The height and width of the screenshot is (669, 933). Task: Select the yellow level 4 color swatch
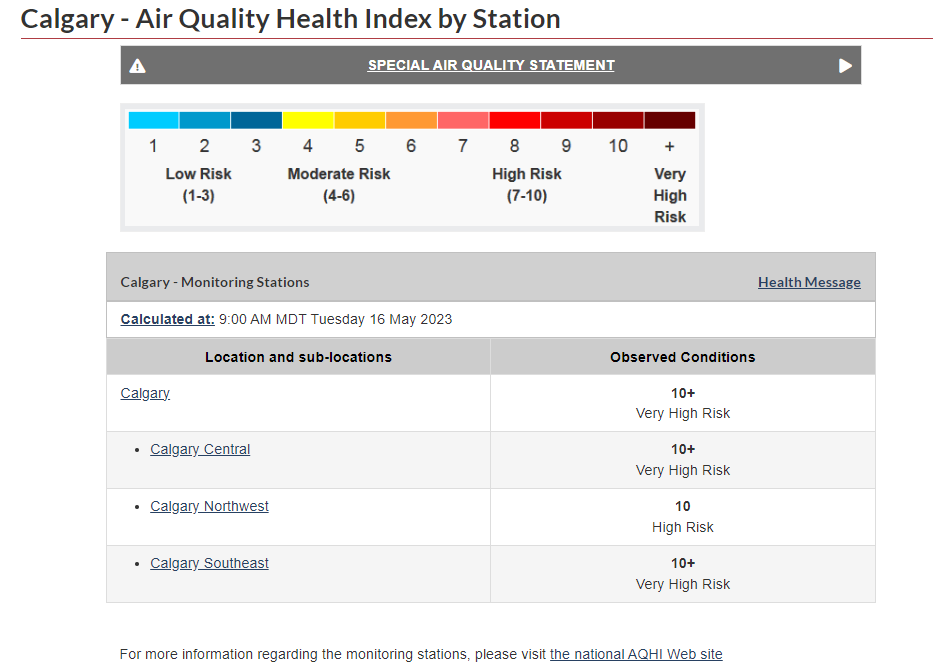(307, 119)
